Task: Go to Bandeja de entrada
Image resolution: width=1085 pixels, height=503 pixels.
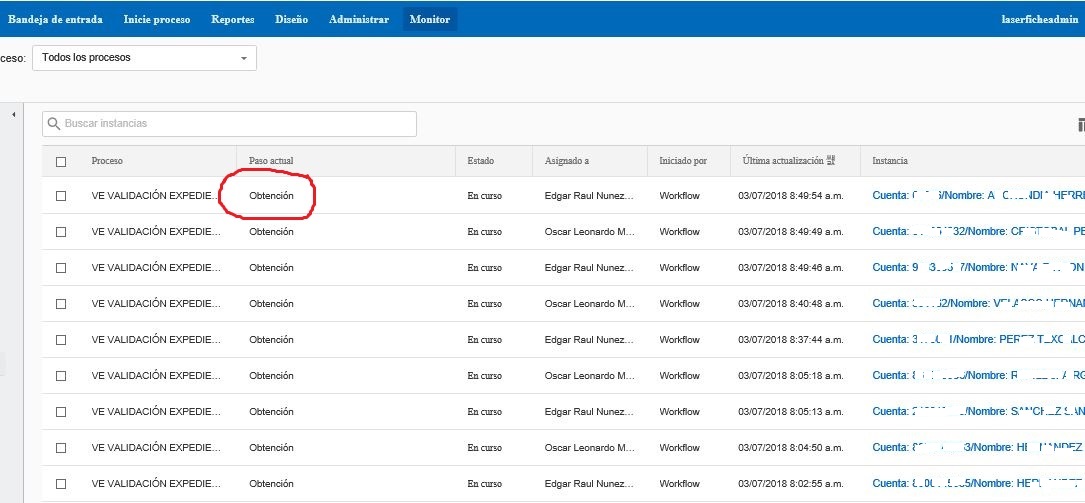Action: point(54,20)
